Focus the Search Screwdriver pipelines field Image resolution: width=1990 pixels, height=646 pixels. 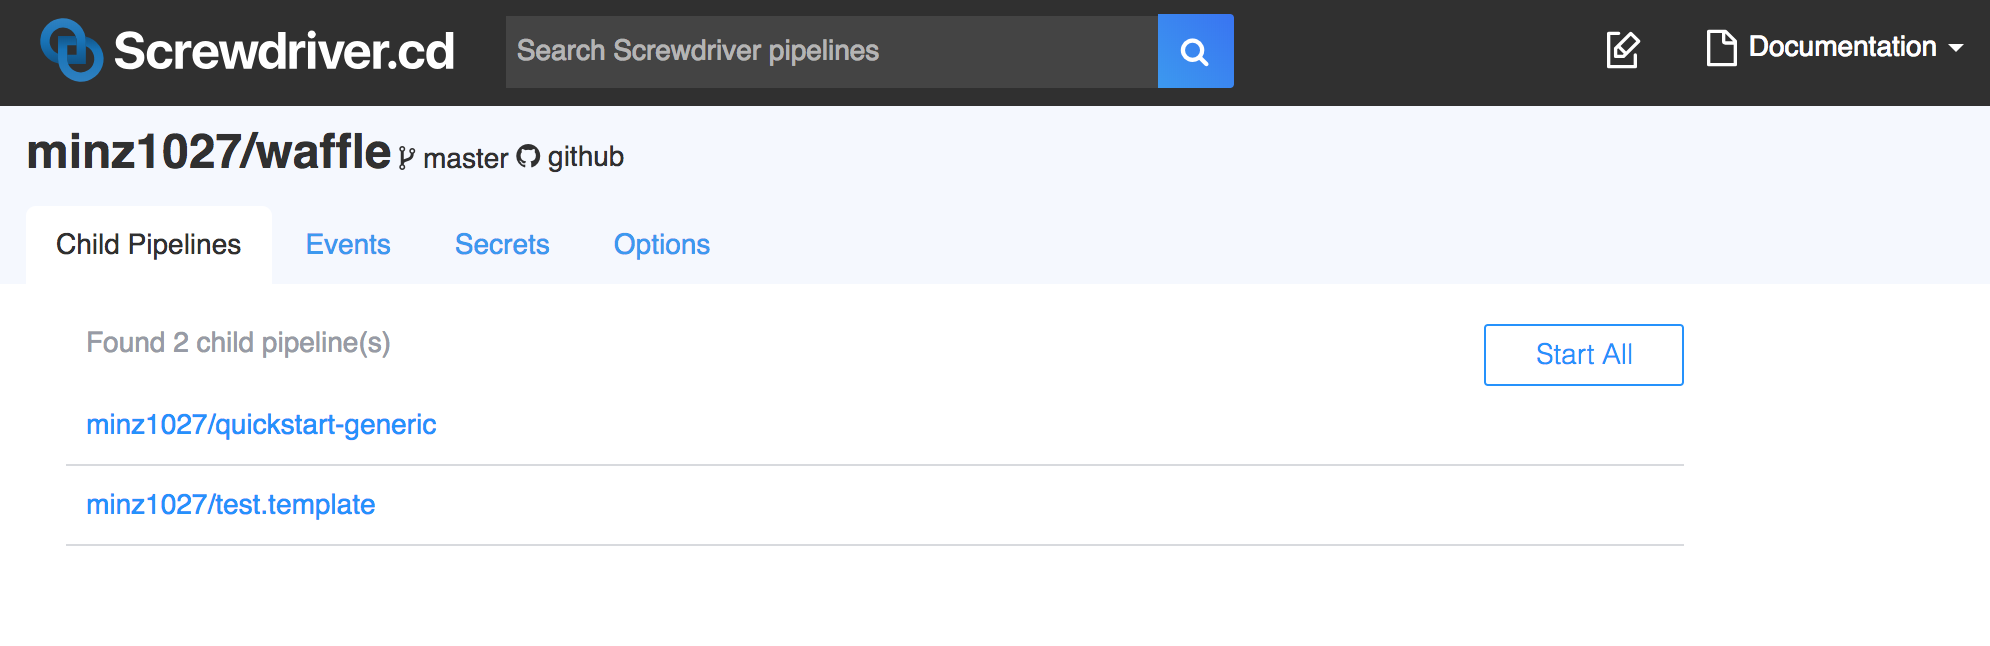832,51
